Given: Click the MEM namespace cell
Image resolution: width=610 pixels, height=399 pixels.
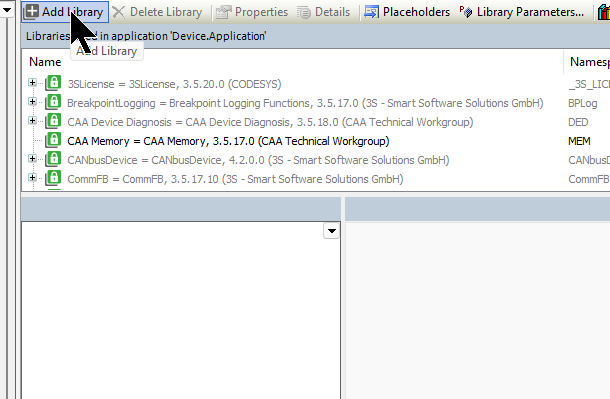Looking at the screenshot, I should coord(579,141).
